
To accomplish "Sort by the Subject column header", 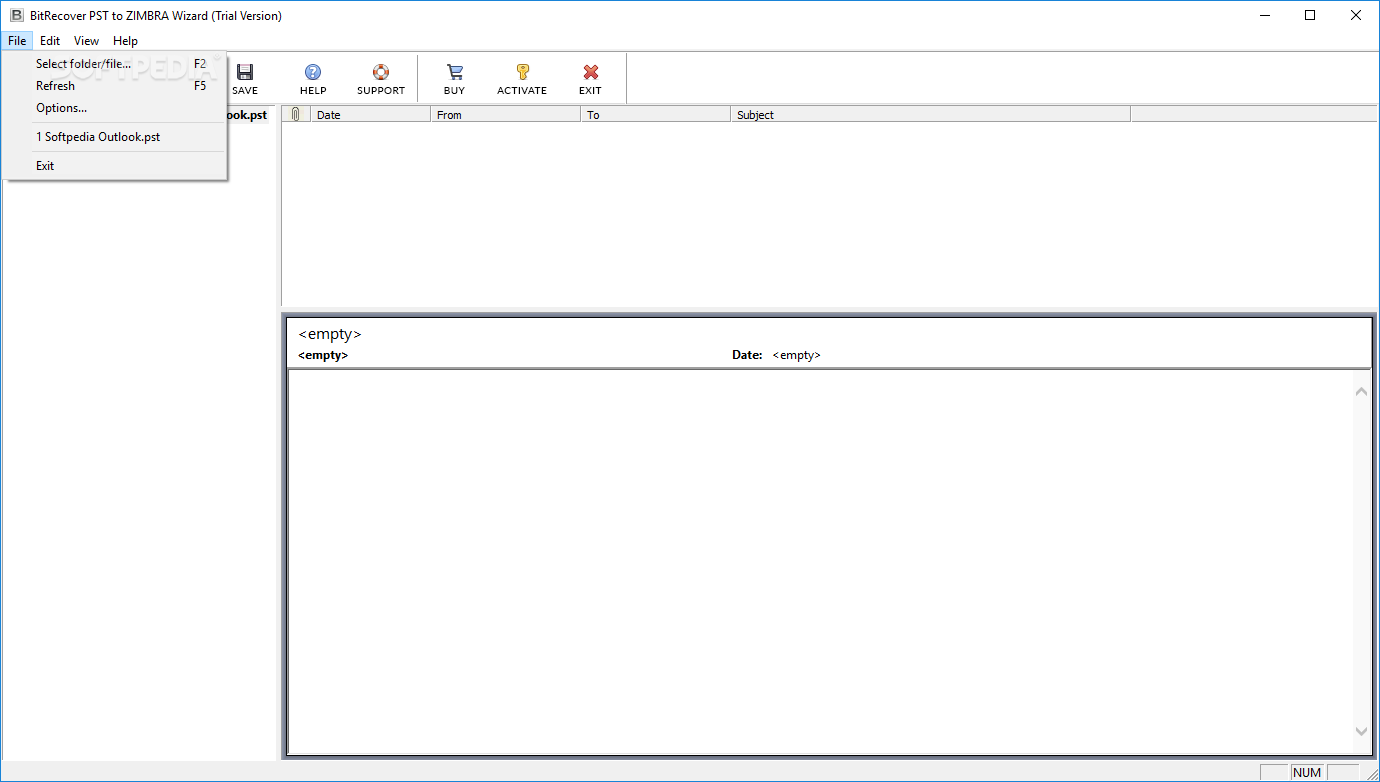I will click(x=930, y=115).
